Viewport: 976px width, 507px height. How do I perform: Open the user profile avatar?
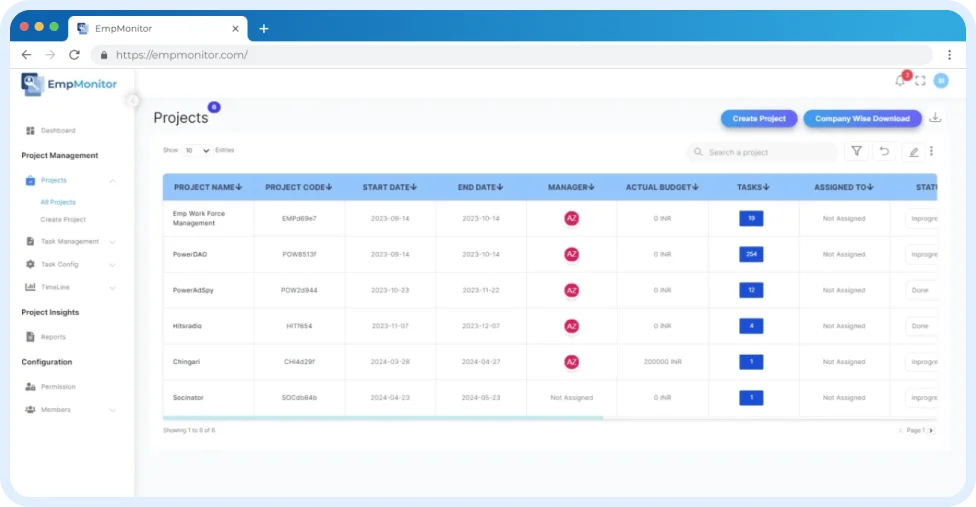click(940, 81)
